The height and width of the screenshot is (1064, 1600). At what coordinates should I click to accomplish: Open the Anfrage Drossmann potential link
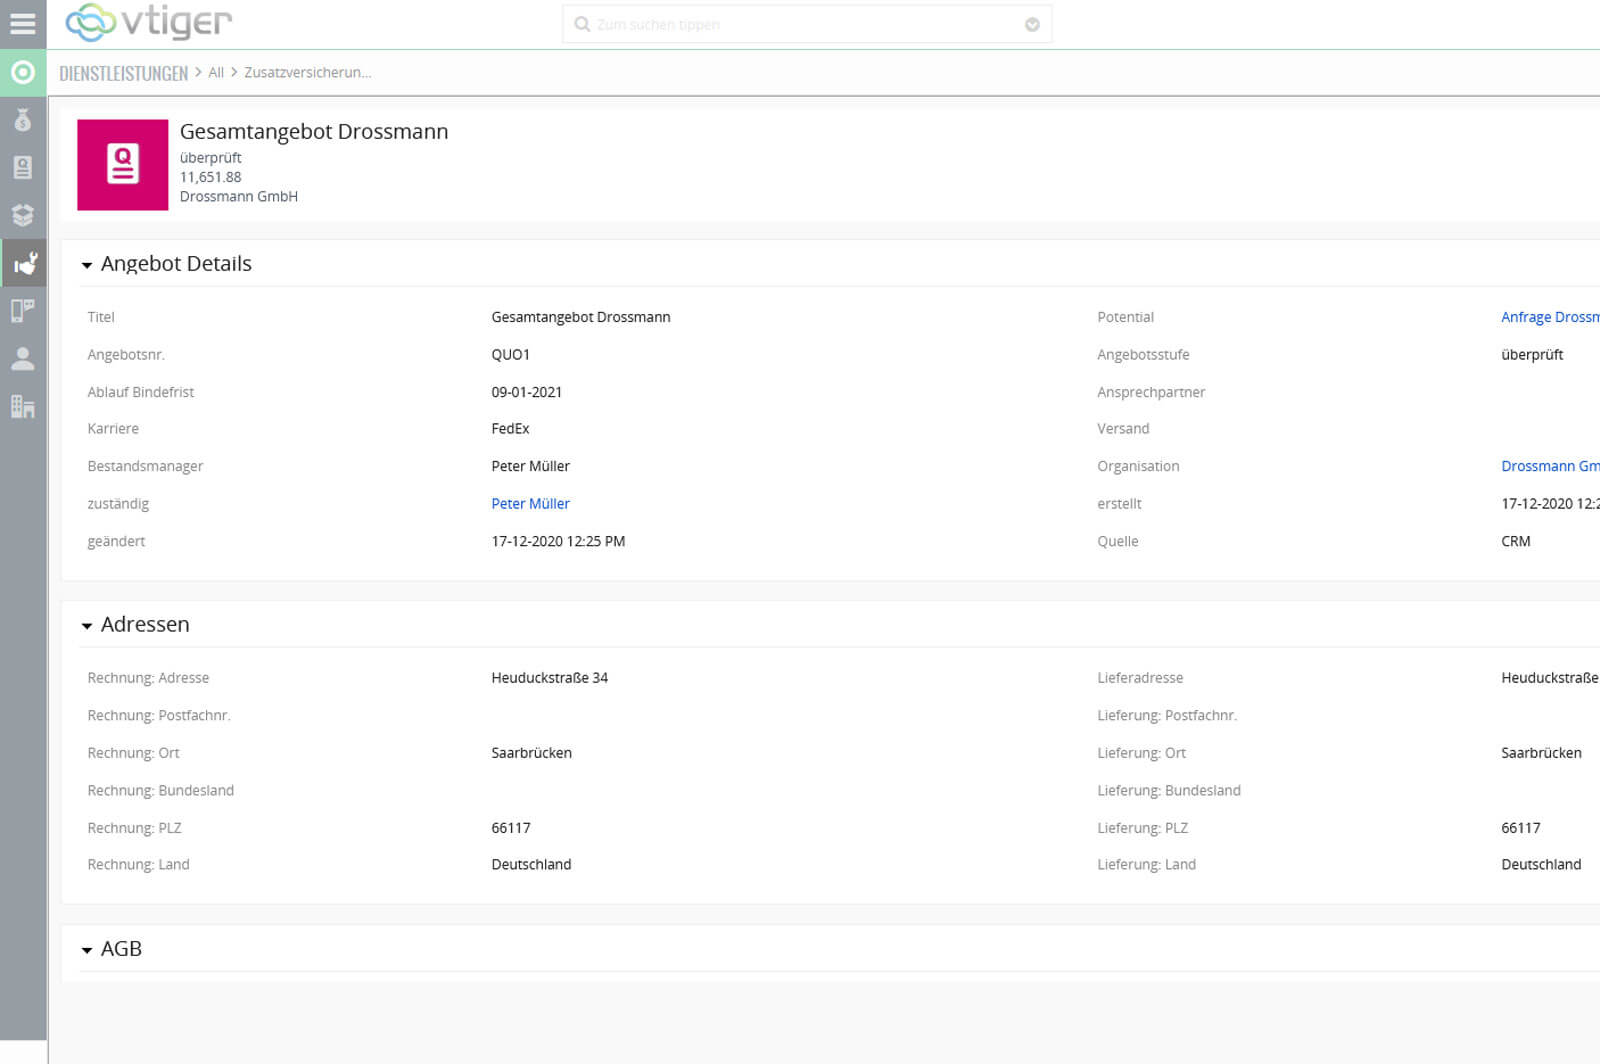[1548, 317]
